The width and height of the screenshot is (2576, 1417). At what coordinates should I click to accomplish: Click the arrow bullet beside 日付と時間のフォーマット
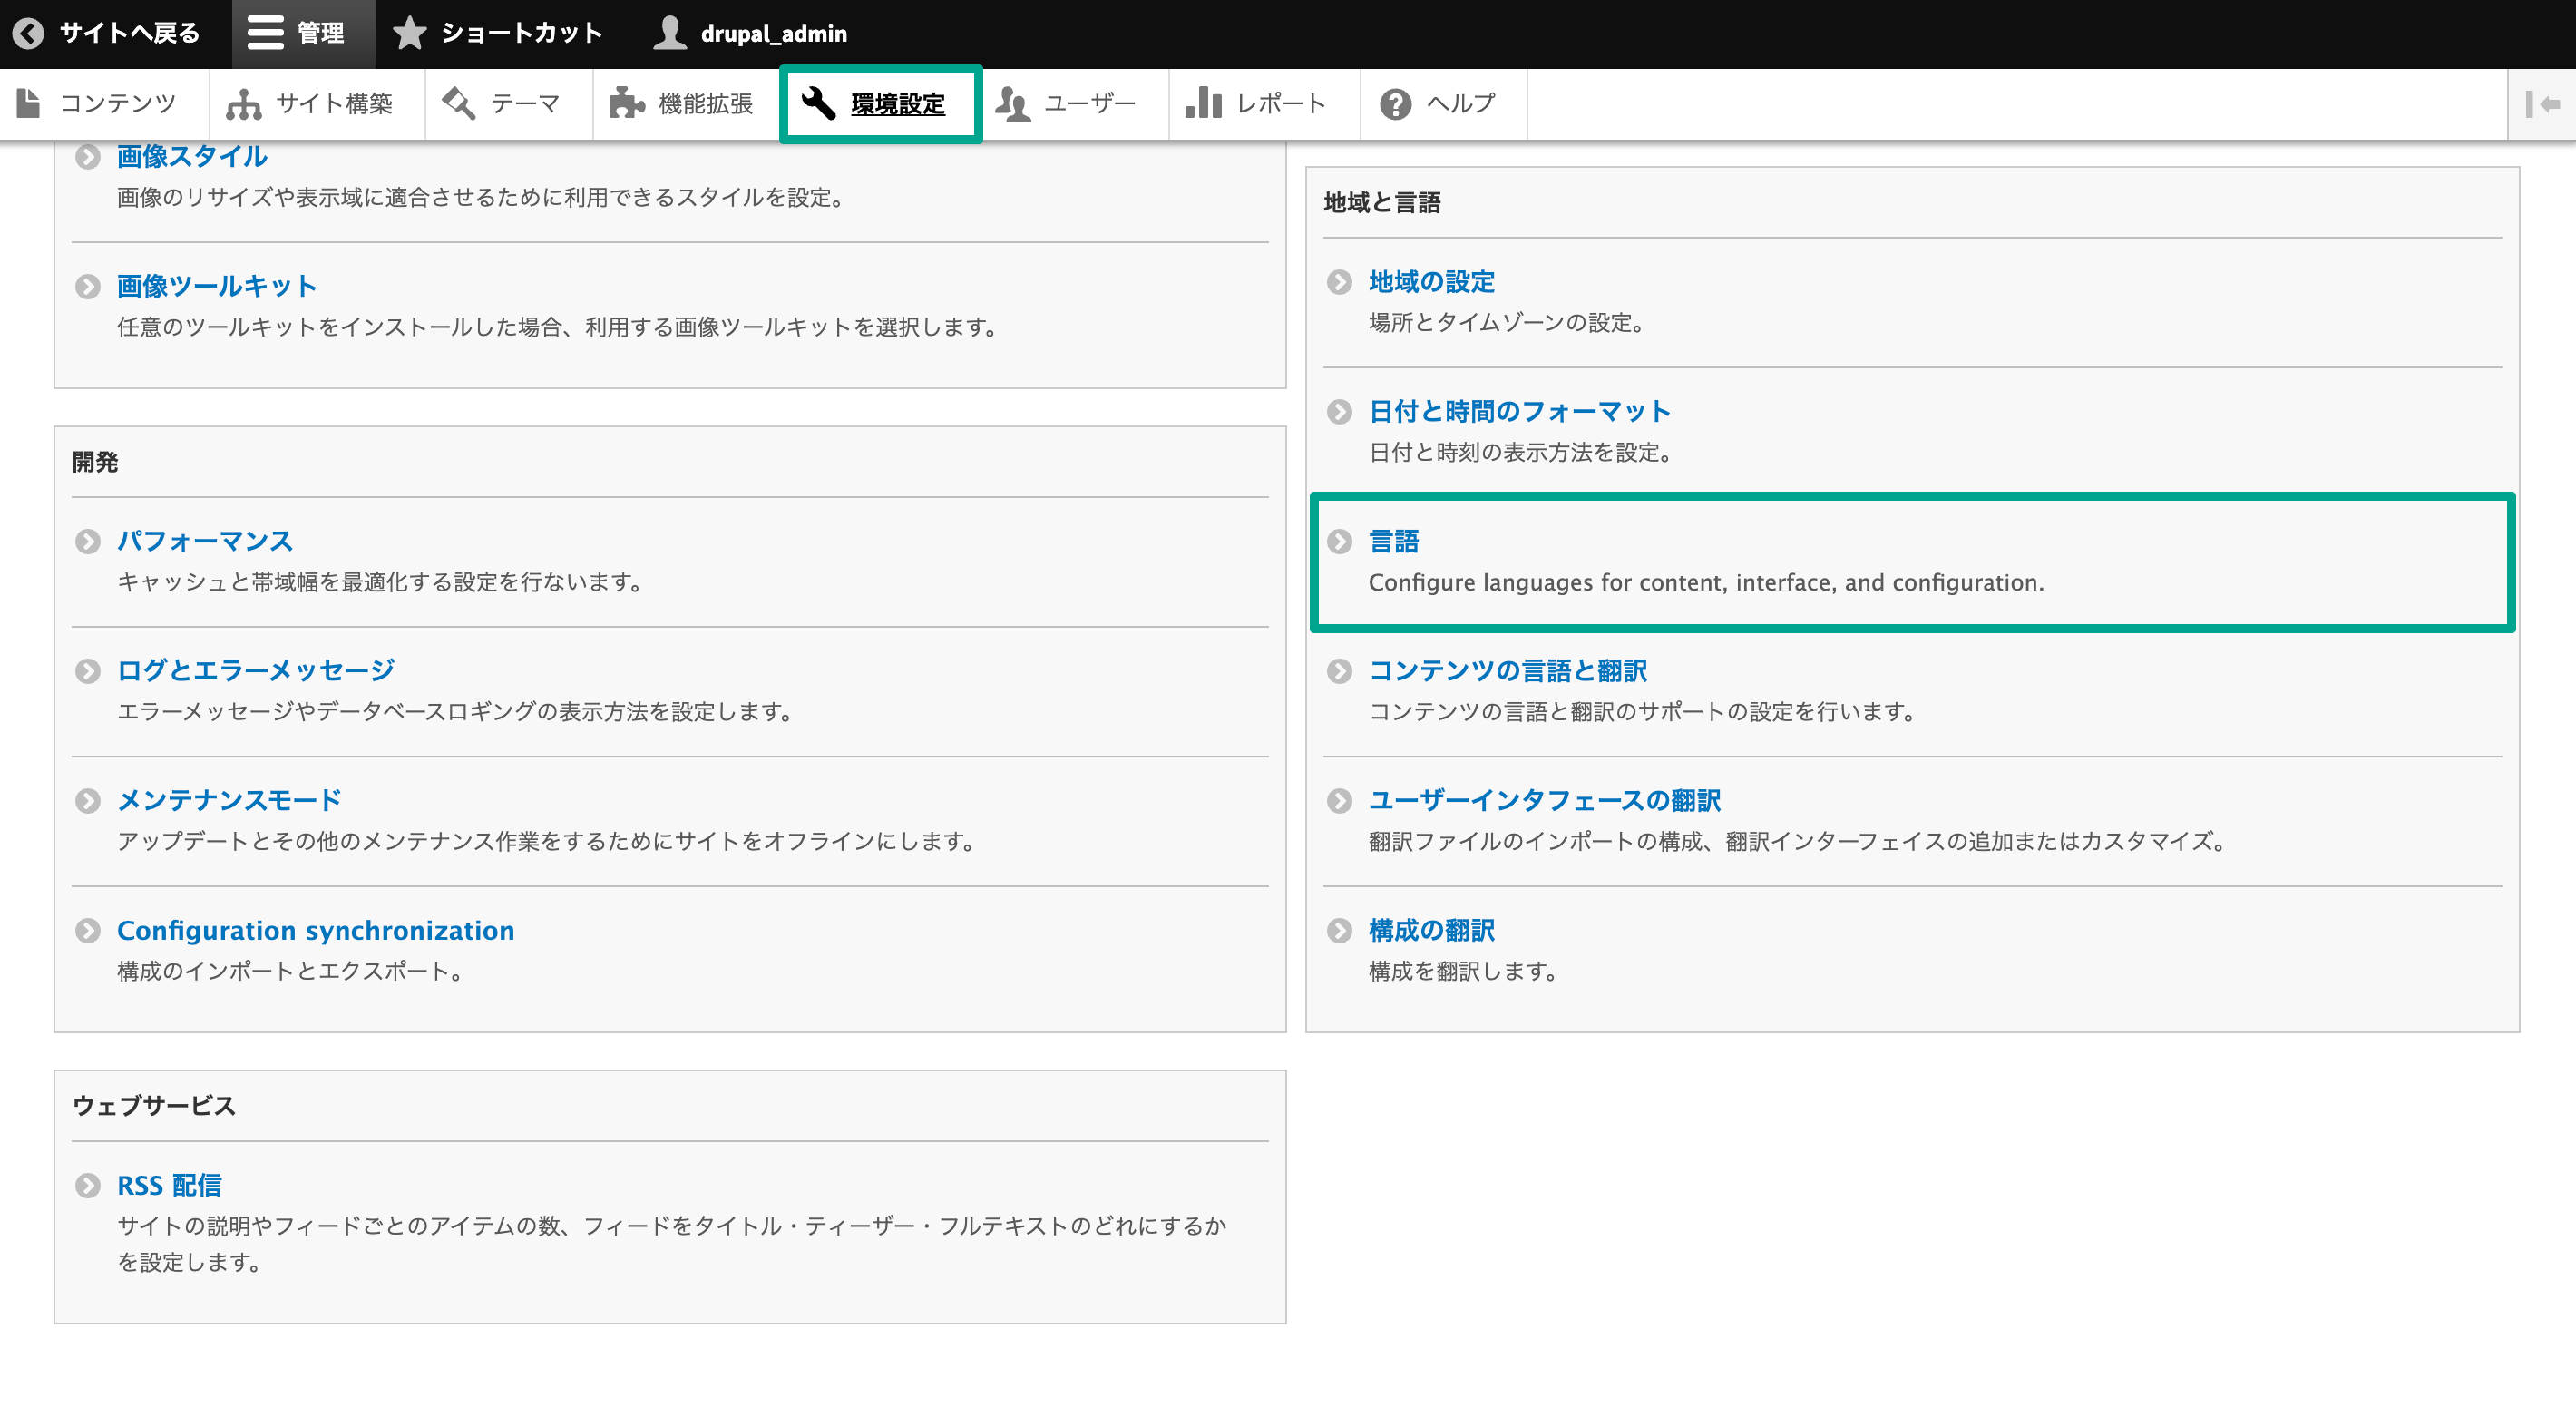(1339, 412)
